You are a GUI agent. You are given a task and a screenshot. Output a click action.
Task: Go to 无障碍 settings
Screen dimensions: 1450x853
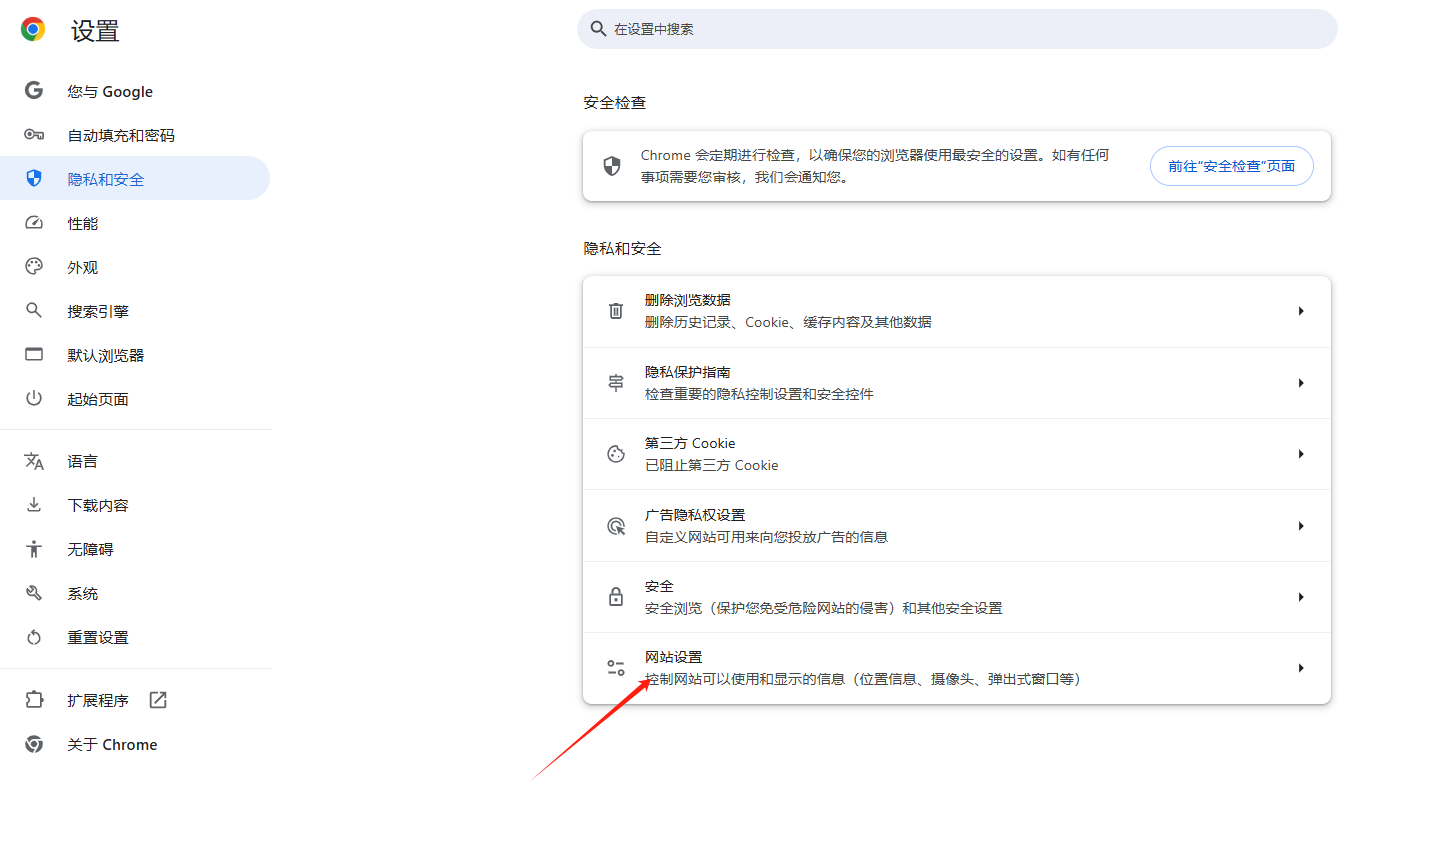pos(135,549)
